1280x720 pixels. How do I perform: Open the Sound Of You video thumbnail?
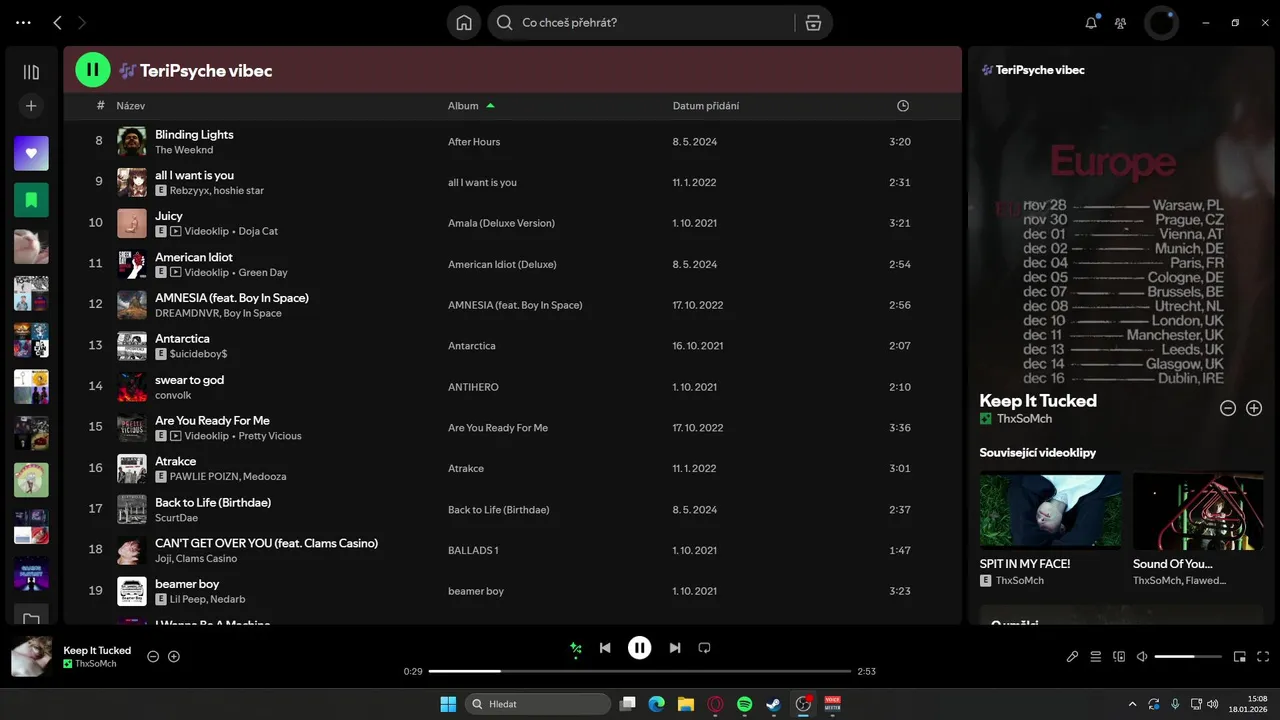point(1198,510)
